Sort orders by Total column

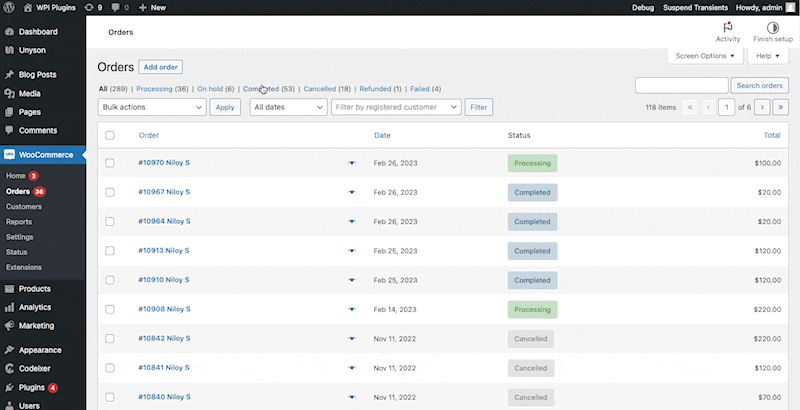tap(772, 135)
